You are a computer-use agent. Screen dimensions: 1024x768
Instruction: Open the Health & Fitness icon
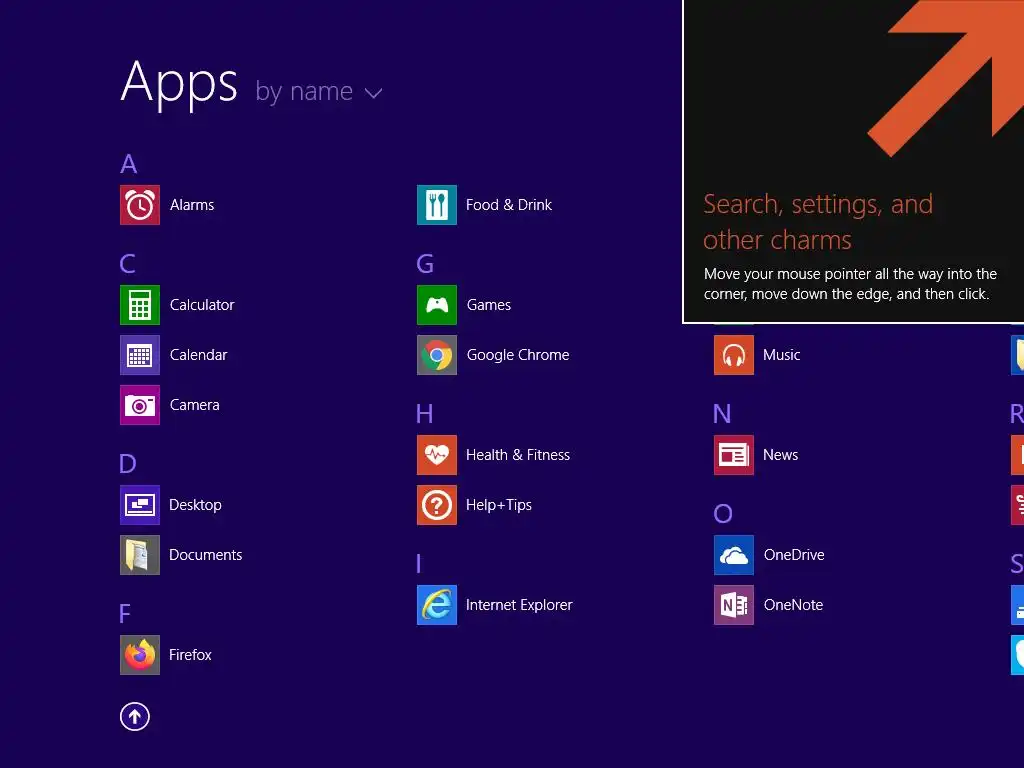tap(437, 455)
